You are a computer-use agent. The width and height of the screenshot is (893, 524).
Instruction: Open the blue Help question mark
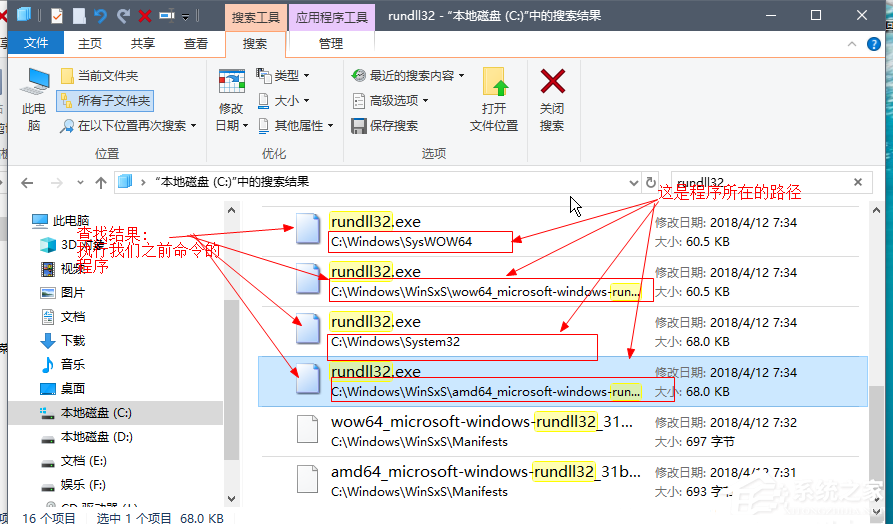pyautogui.click(x=874, y=44)
